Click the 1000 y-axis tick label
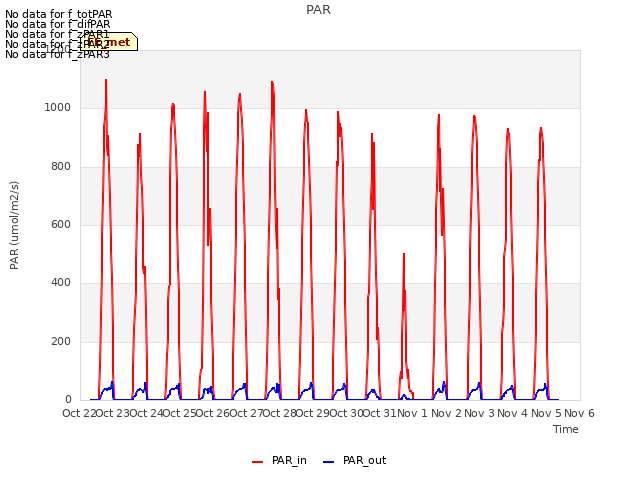640x480 pixels. click(58, 108)
